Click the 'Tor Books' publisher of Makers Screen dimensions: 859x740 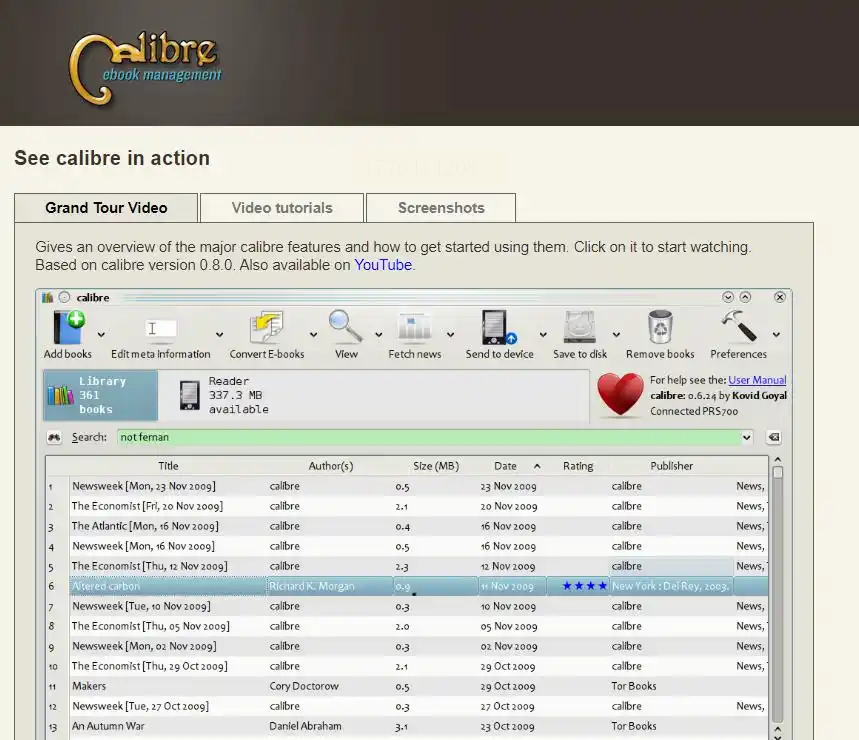[634, 686]
